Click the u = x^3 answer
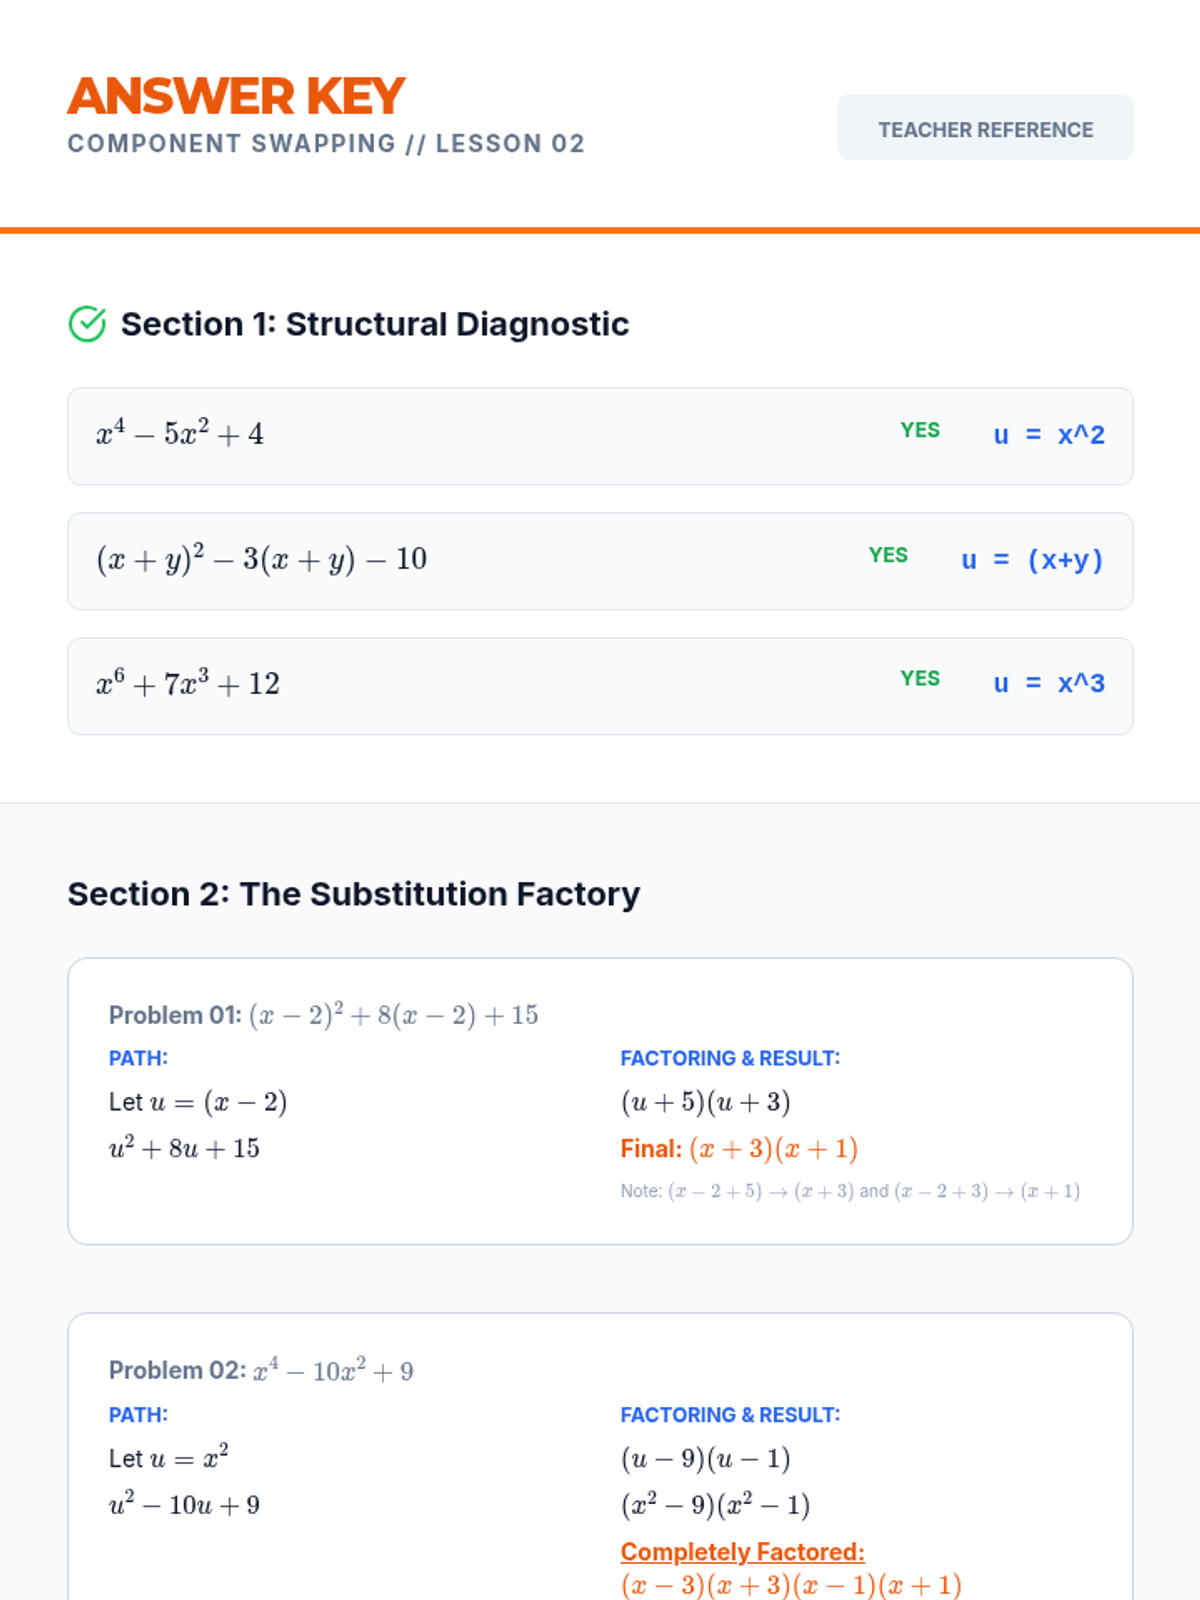Screen dimensions: 1200x1600 1049,684
